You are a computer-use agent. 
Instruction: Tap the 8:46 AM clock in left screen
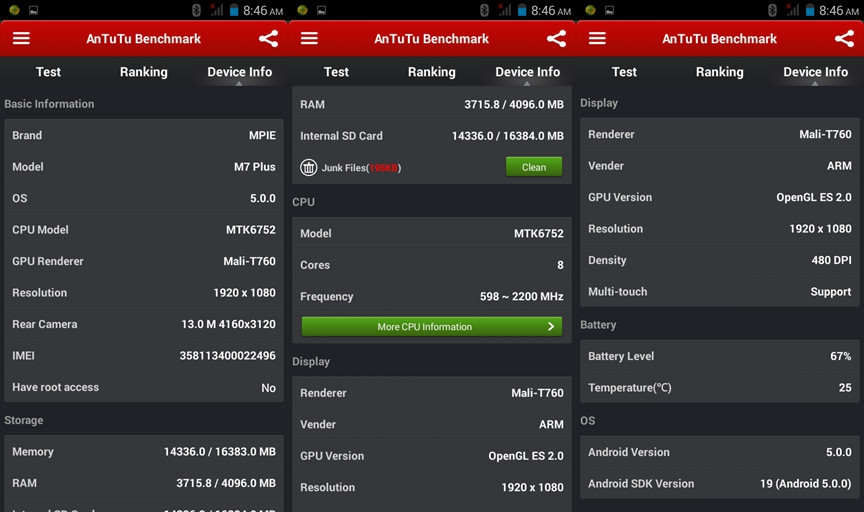pos(263,10)
